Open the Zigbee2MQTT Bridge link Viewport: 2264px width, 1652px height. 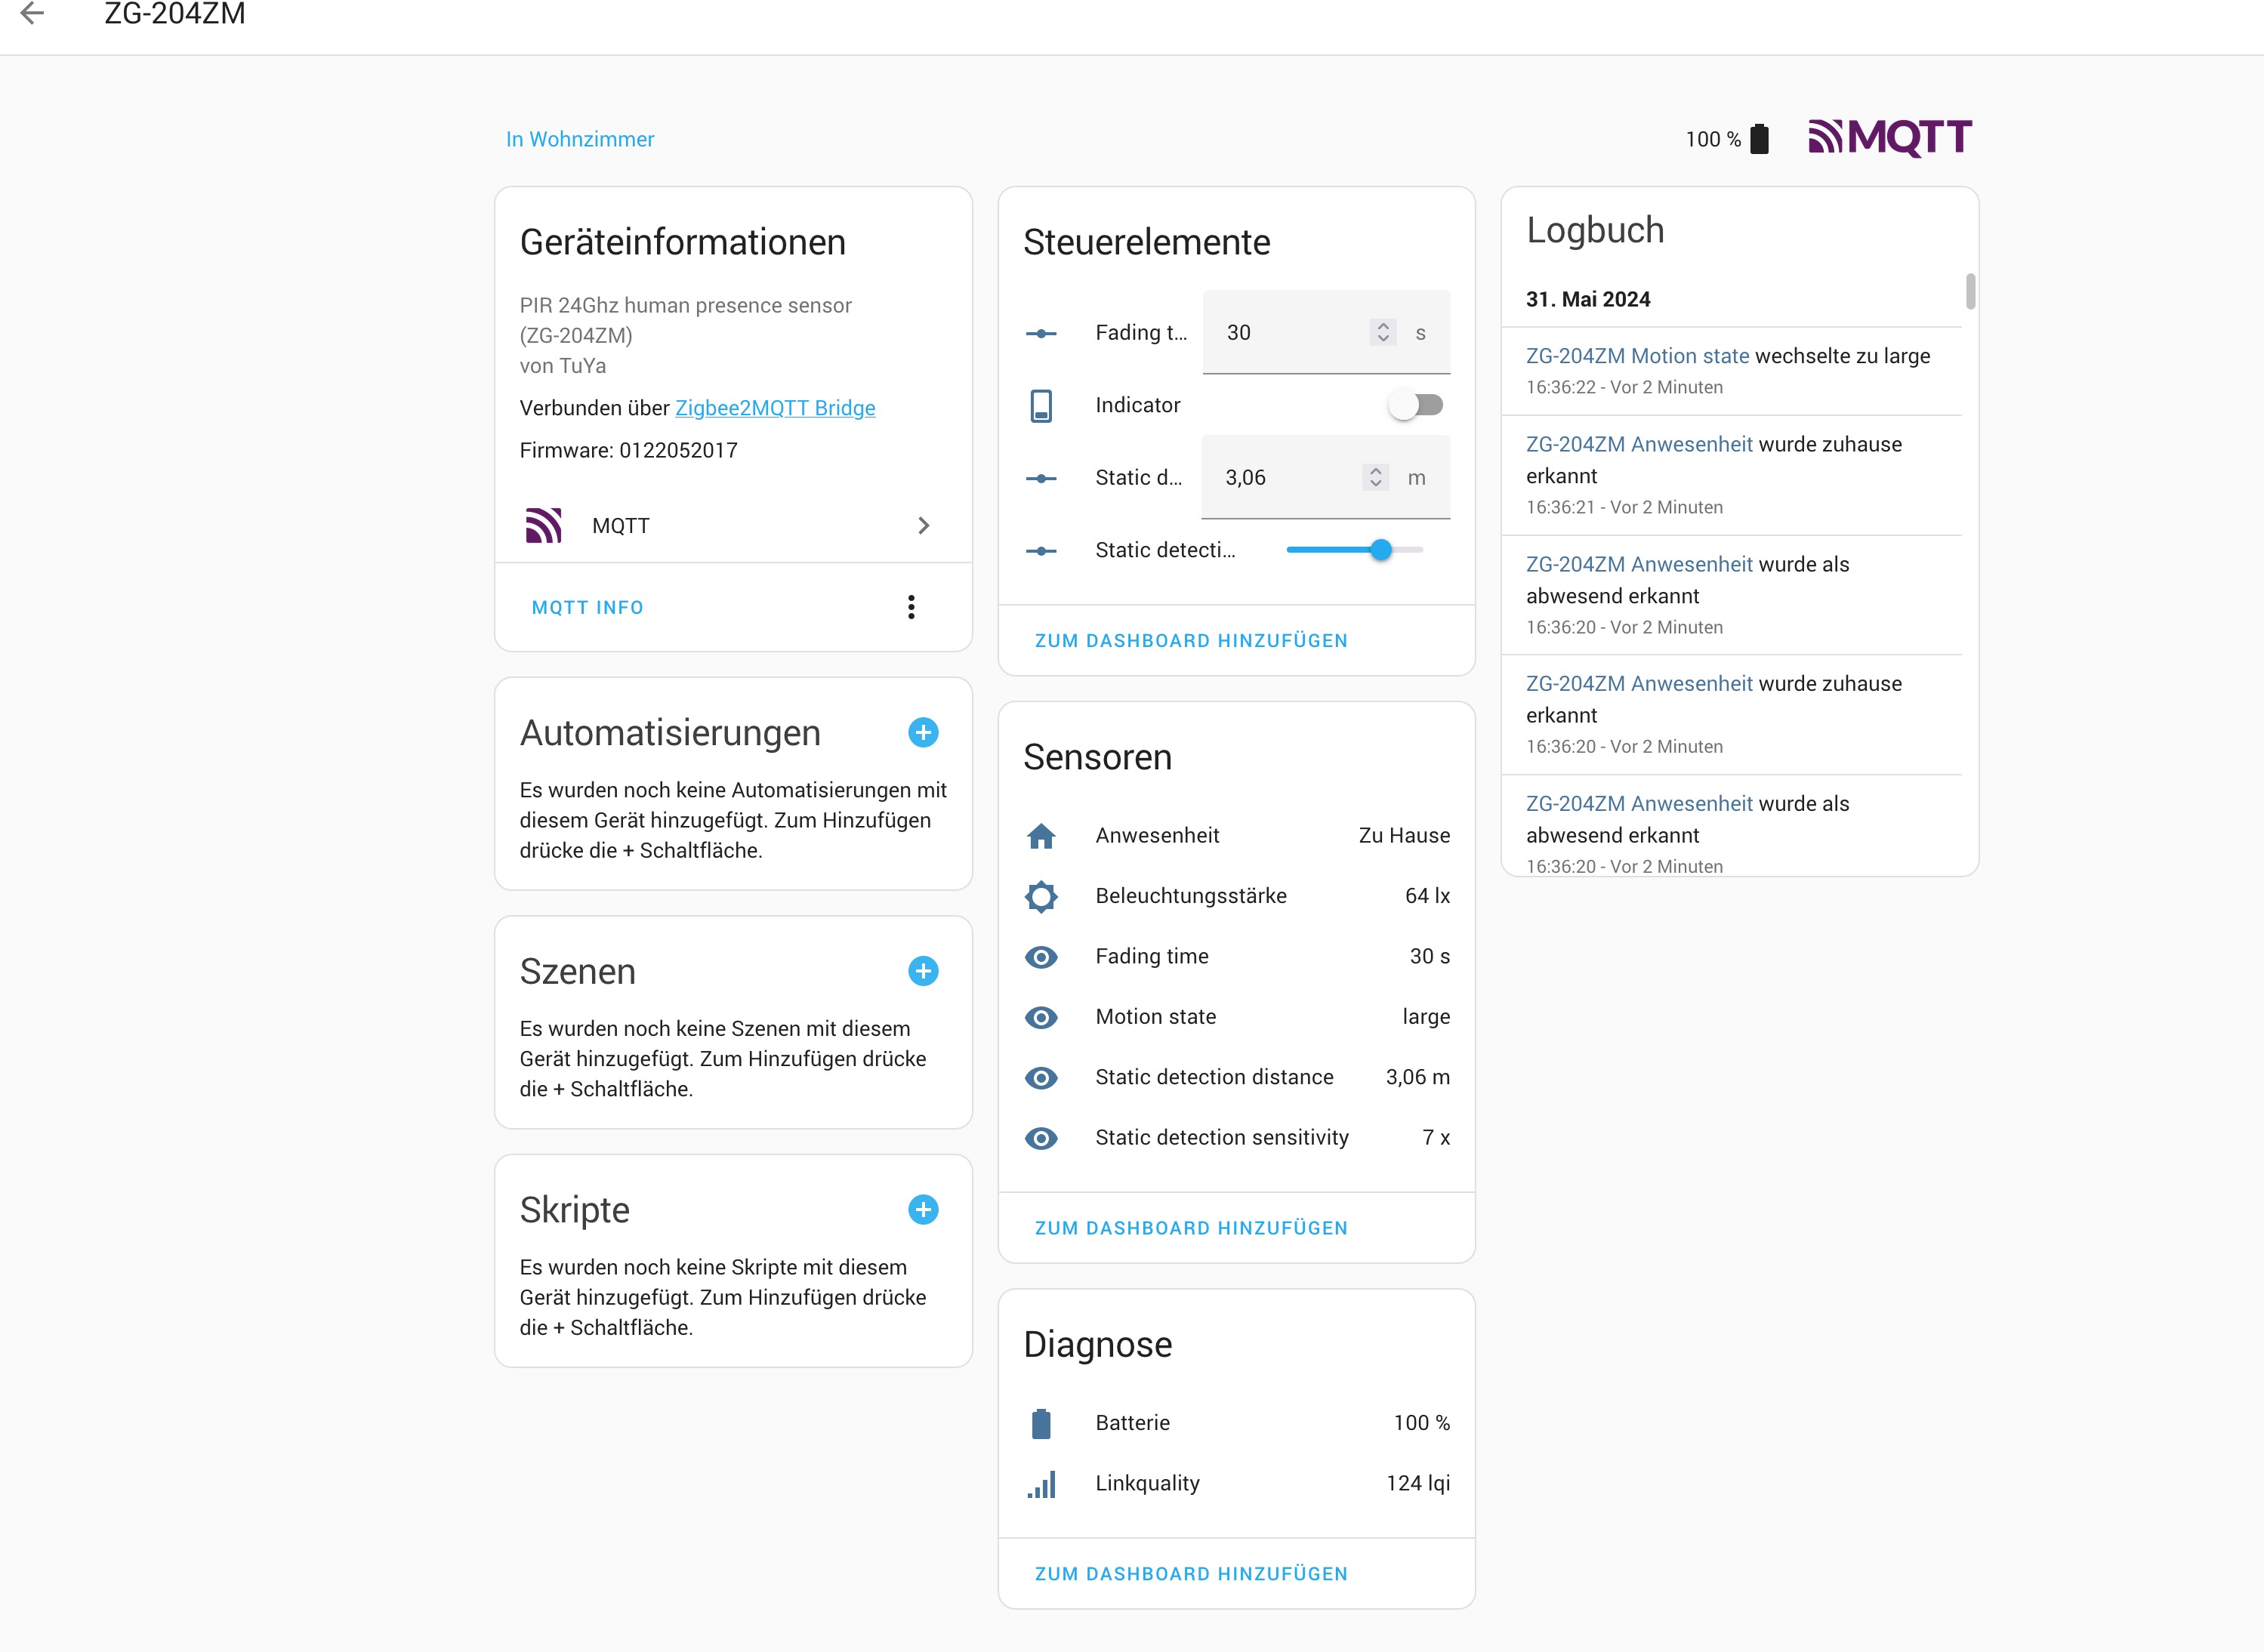775,408
